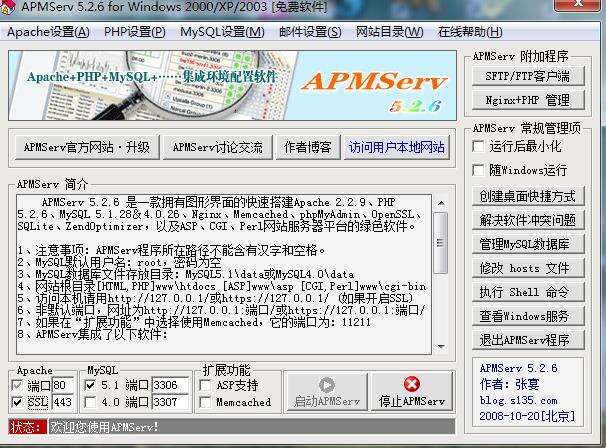Viewport: 606px width, 448px height.
Task: Toggle 随Windows运行 checkbox
Action: click(x=481, y=171)
